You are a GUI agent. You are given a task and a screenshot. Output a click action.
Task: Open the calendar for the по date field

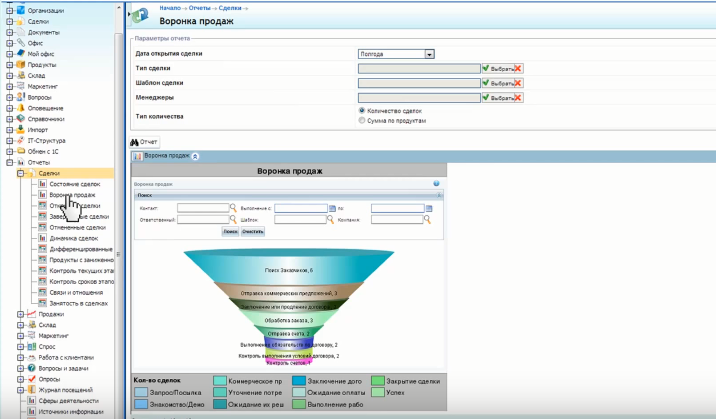point(429,209)
